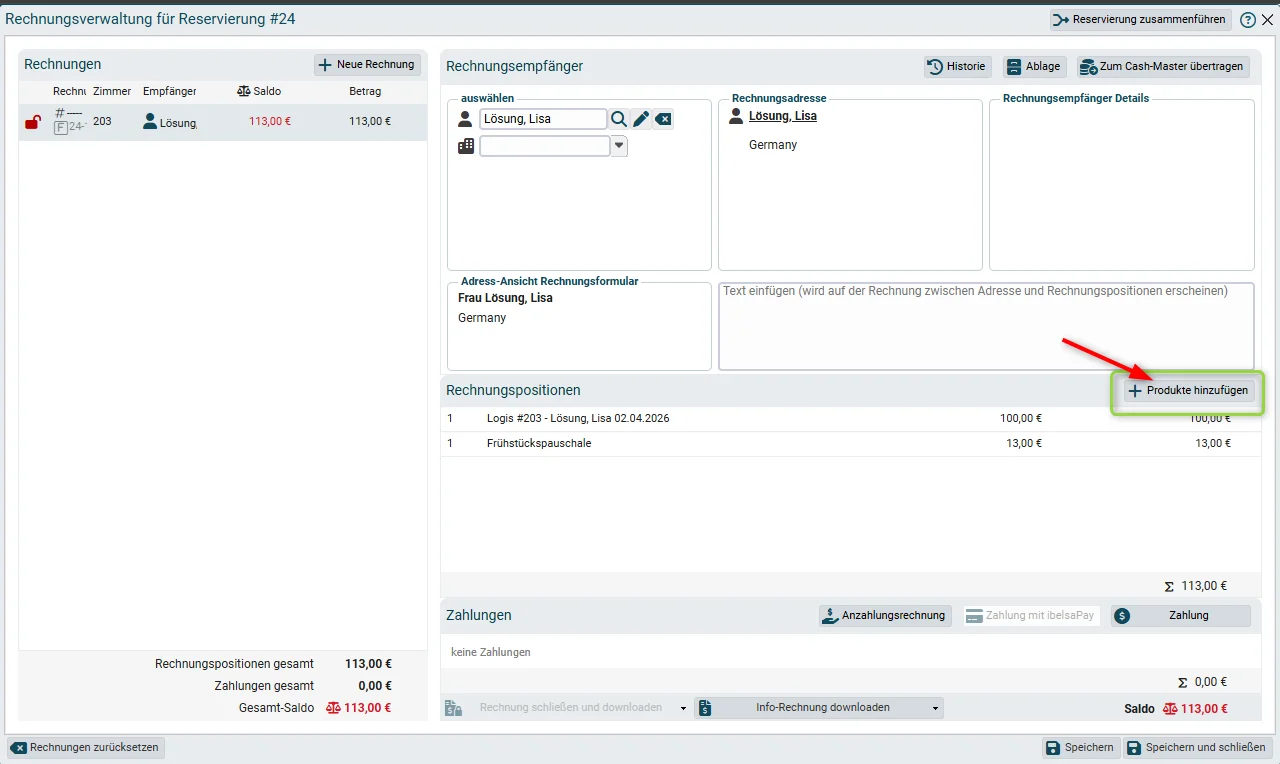The image size is (1280, 764).
Task: Select the room 203 invoice row
Action: [223, 122]
